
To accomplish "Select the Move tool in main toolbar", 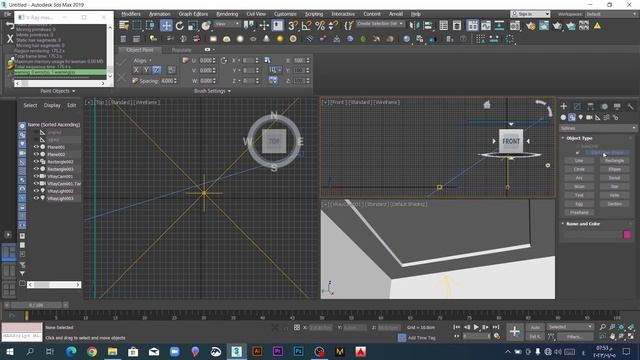I will [166, 26].
